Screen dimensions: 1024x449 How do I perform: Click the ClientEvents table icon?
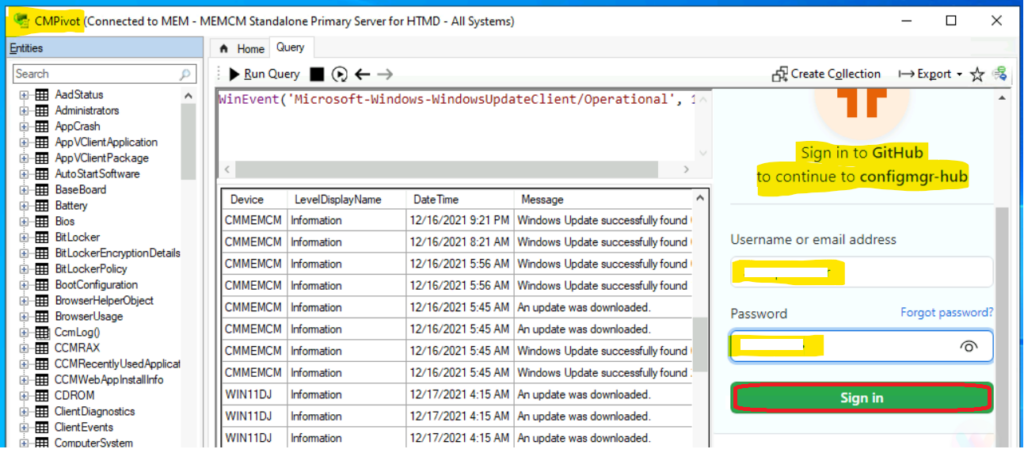(41, 427)
